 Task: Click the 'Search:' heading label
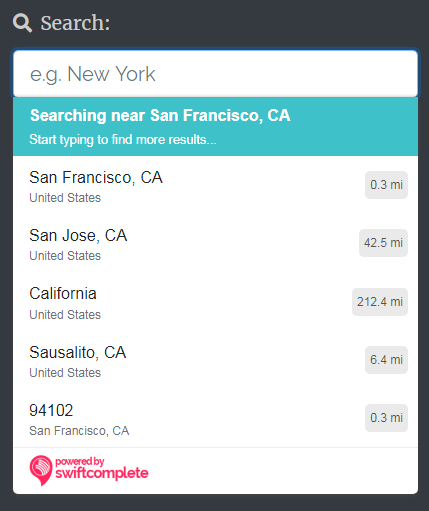75,23
